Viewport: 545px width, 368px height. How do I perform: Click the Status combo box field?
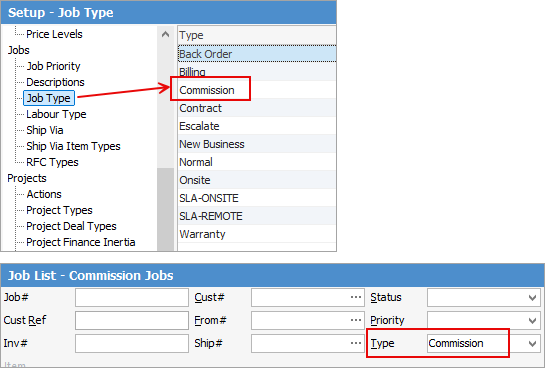click(x=484, y=297)
